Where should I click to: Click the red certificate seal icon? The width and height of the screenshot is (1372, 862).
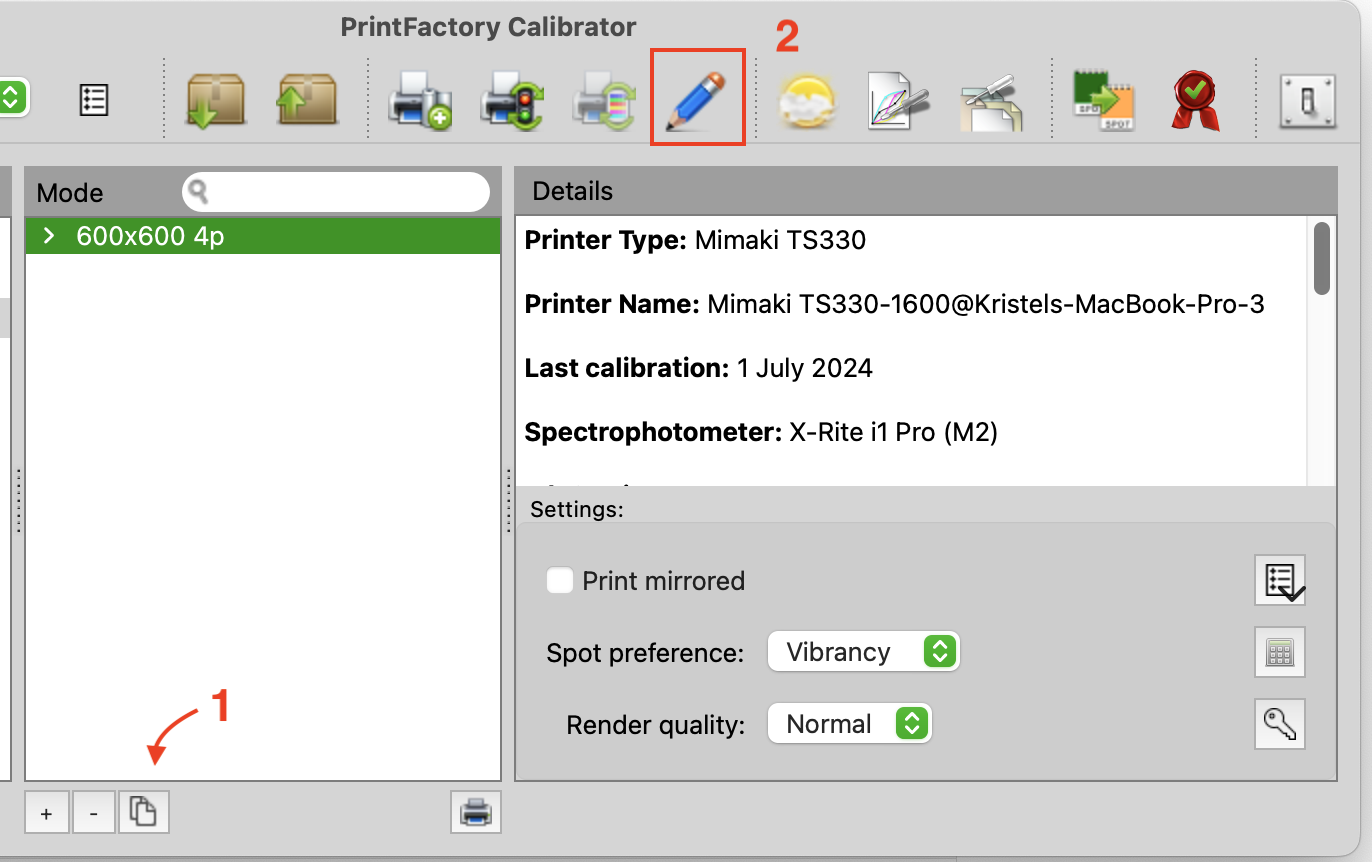(x=1194, y=100)
